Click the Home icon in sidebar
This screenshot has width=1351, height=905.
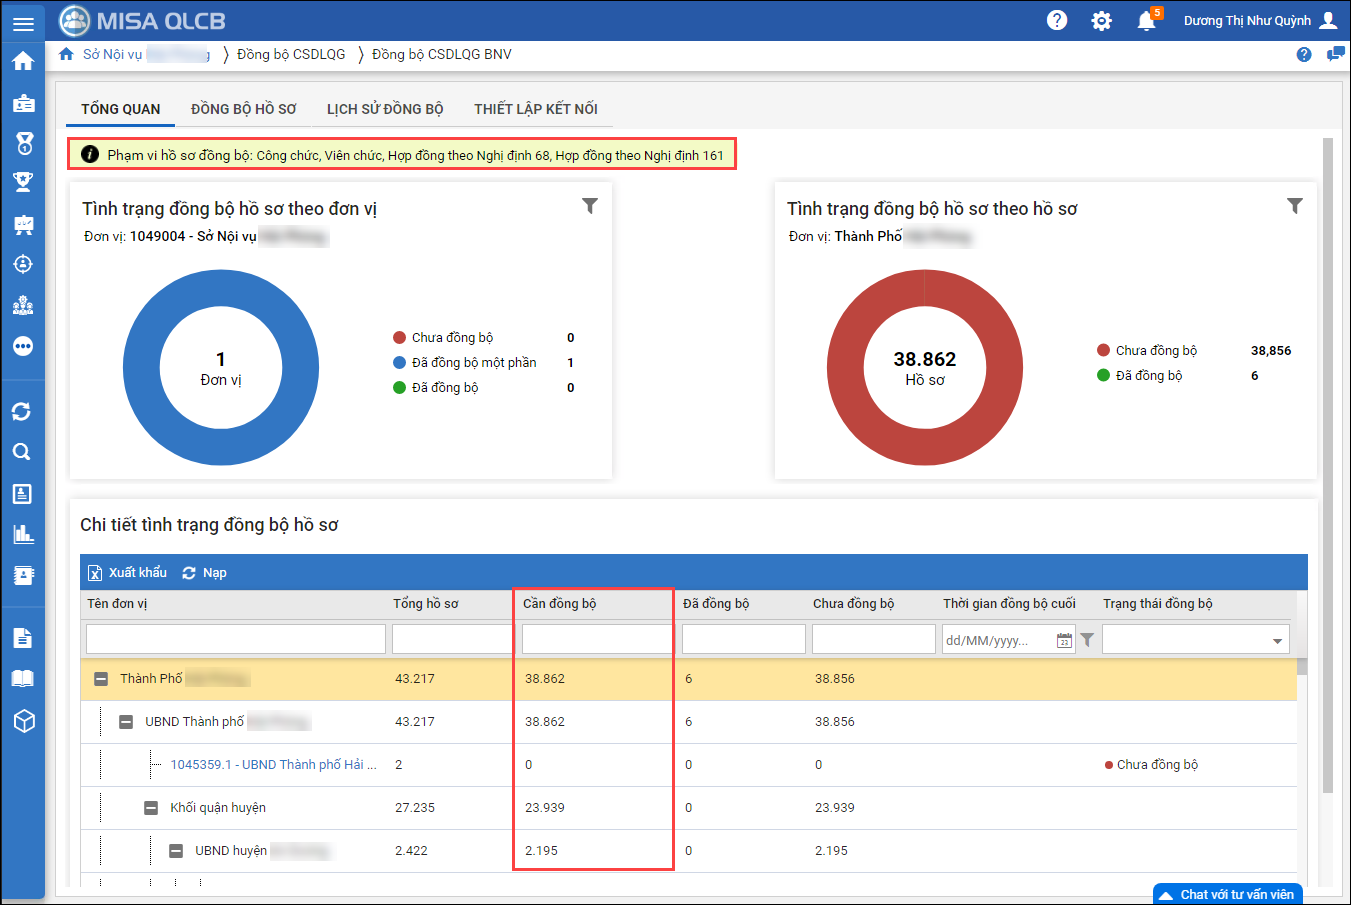tap(23, 61)
